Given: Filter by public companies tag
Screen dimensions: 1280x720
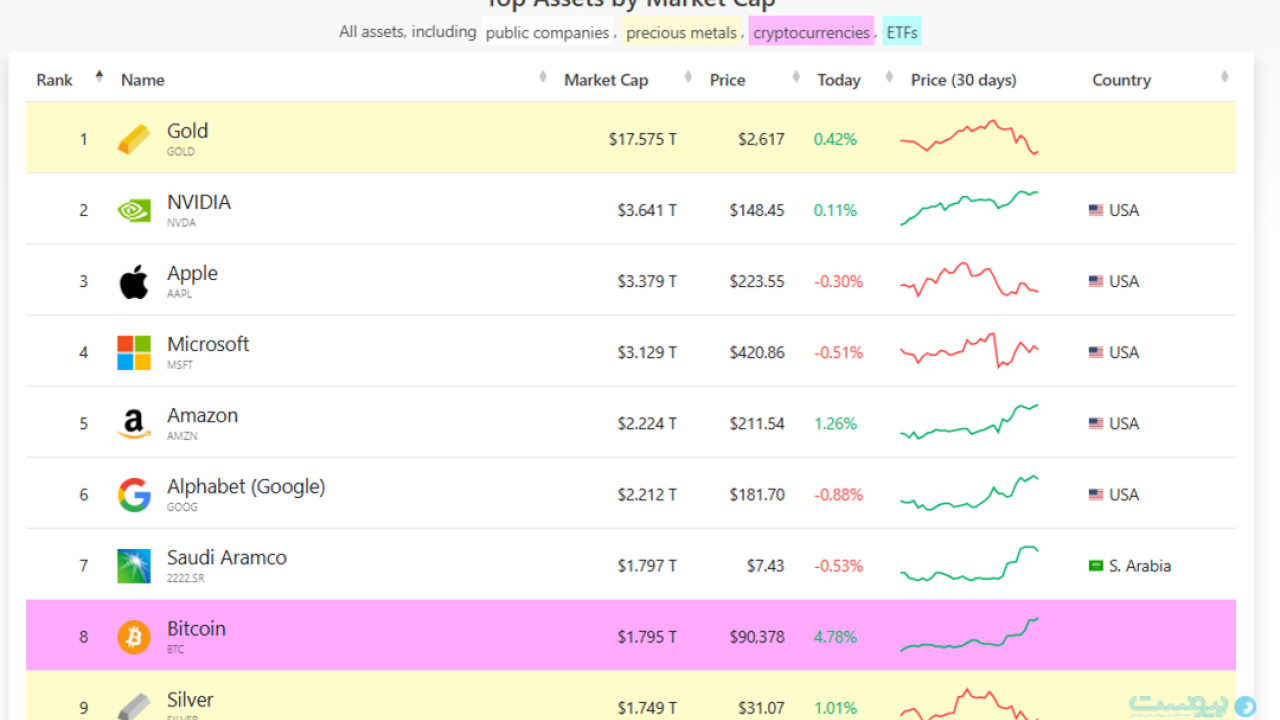Looking at the screenshot, I should pos(547,33).
